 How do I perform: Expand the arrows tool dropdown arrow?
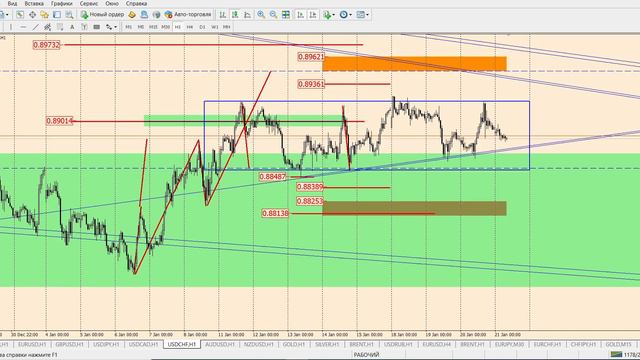pos(116,27)
